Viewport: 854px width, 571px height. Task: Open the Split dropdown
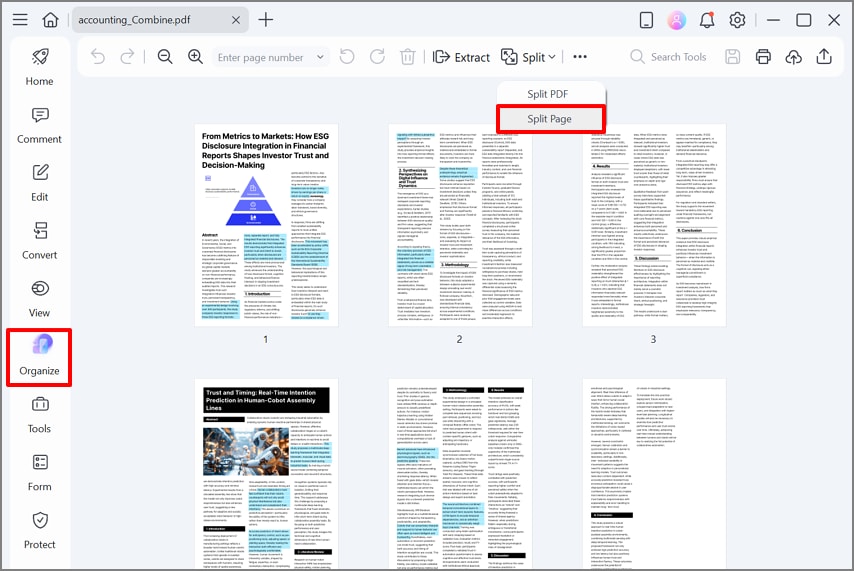point(528,57)
